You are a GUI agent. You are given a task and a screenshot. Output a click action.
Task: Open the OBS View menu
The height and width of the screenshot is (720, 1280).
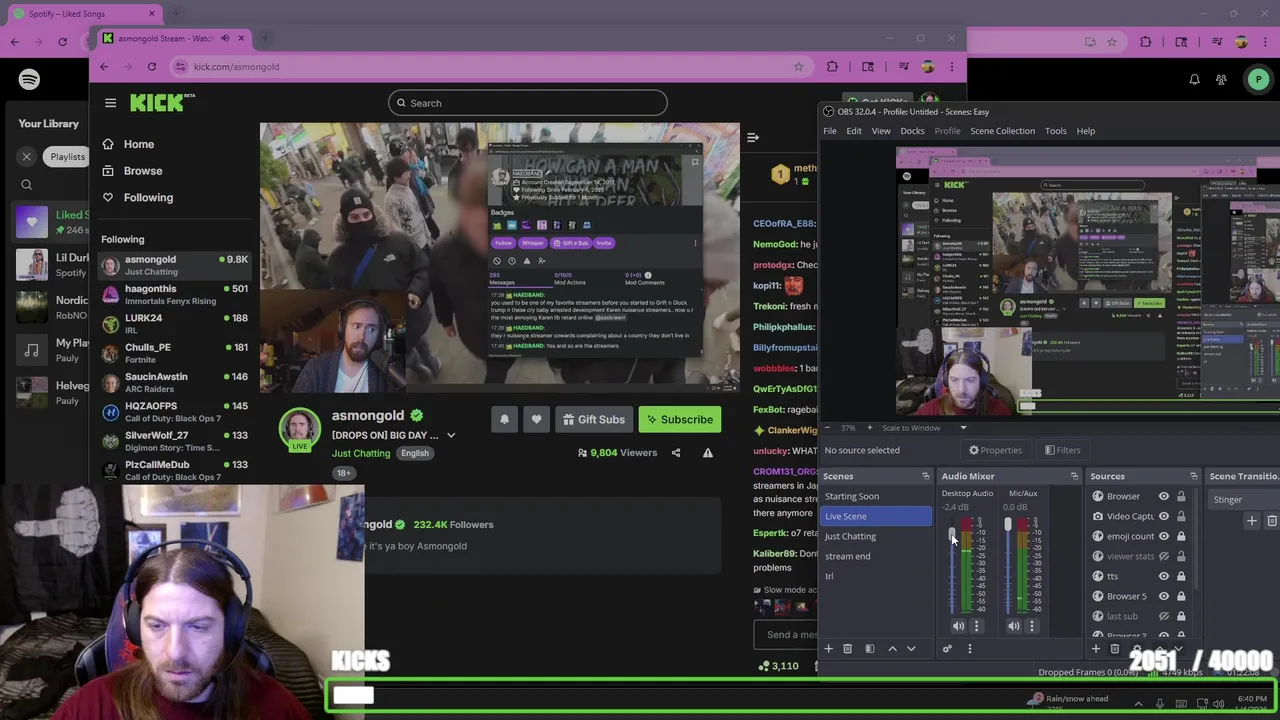pos(881,131)
